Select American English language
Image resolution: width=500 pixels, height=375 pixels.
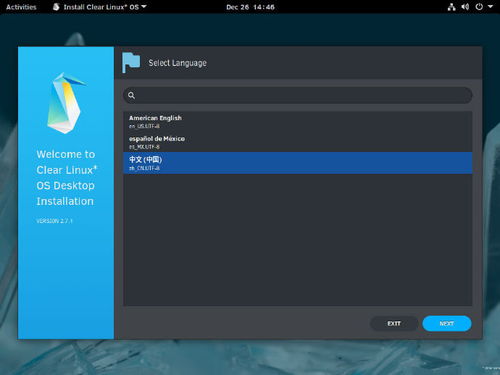click(x=298, y=122)
